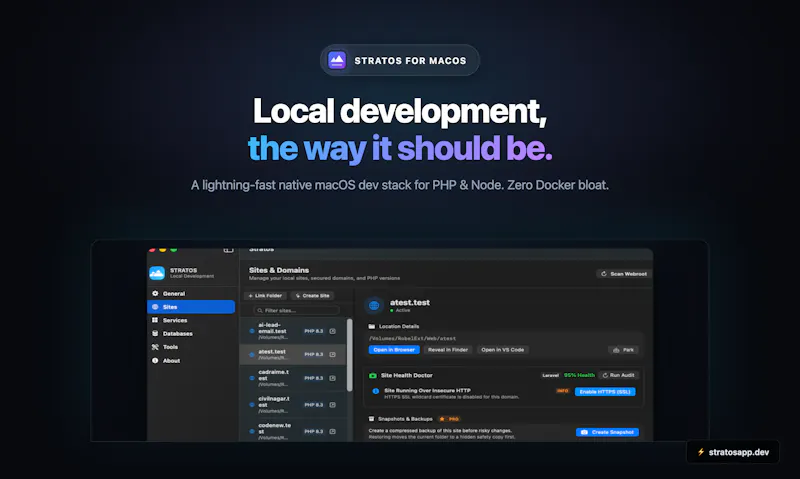Open the General section in the sidebar

[191, 293]
